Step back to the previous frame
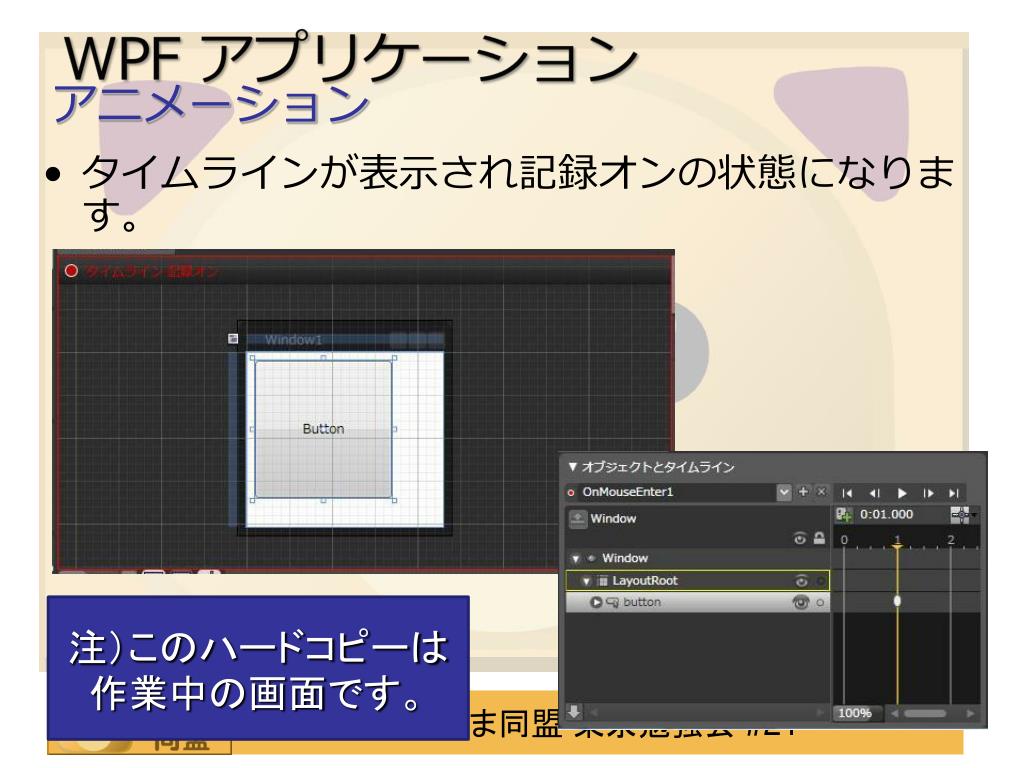Screen dimensions: 1024x768 pos(874,493)
